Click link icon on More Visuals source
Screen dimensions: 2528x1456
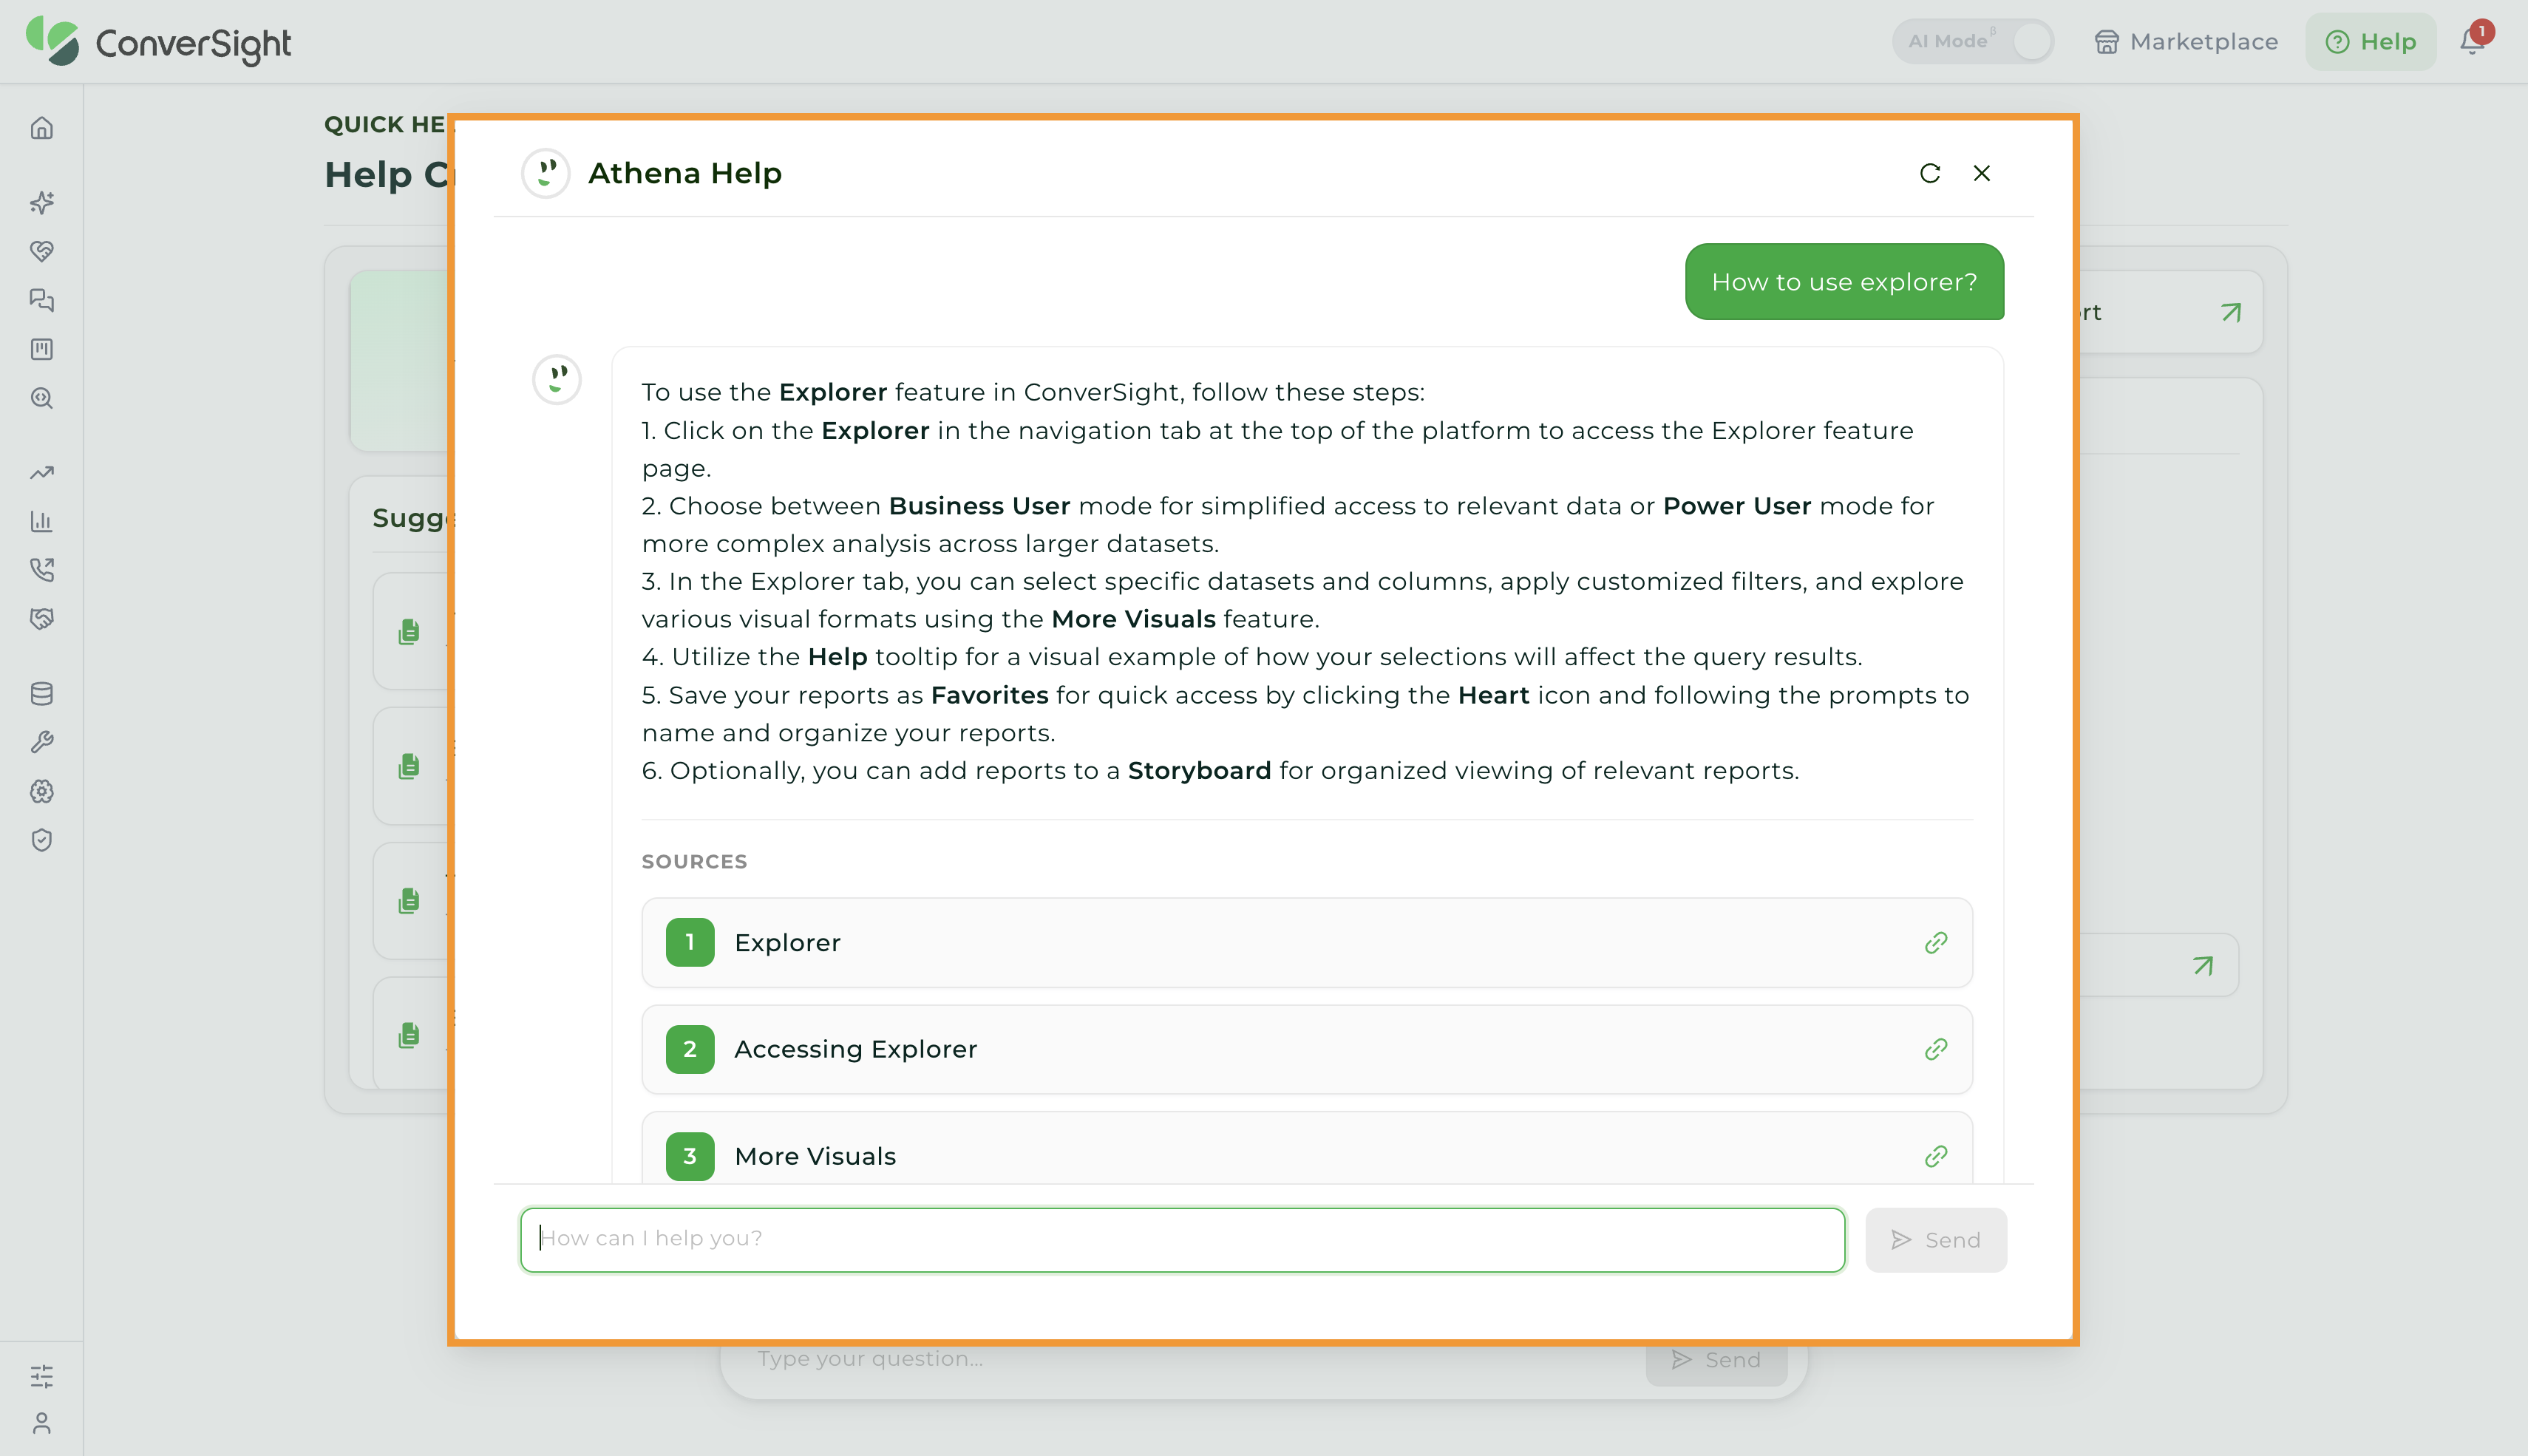click(1936, 1156)
